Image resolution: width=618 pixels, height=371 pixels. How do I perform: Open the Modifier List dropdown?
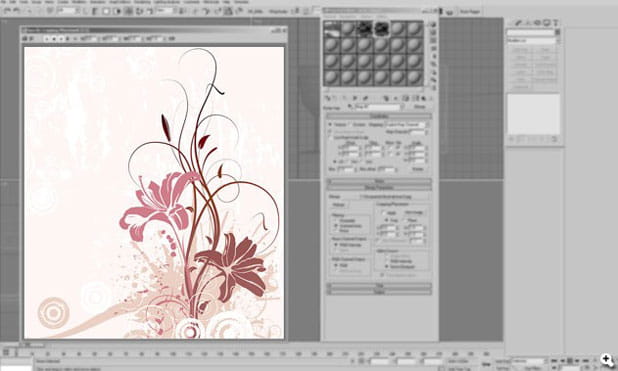[532, 41]
